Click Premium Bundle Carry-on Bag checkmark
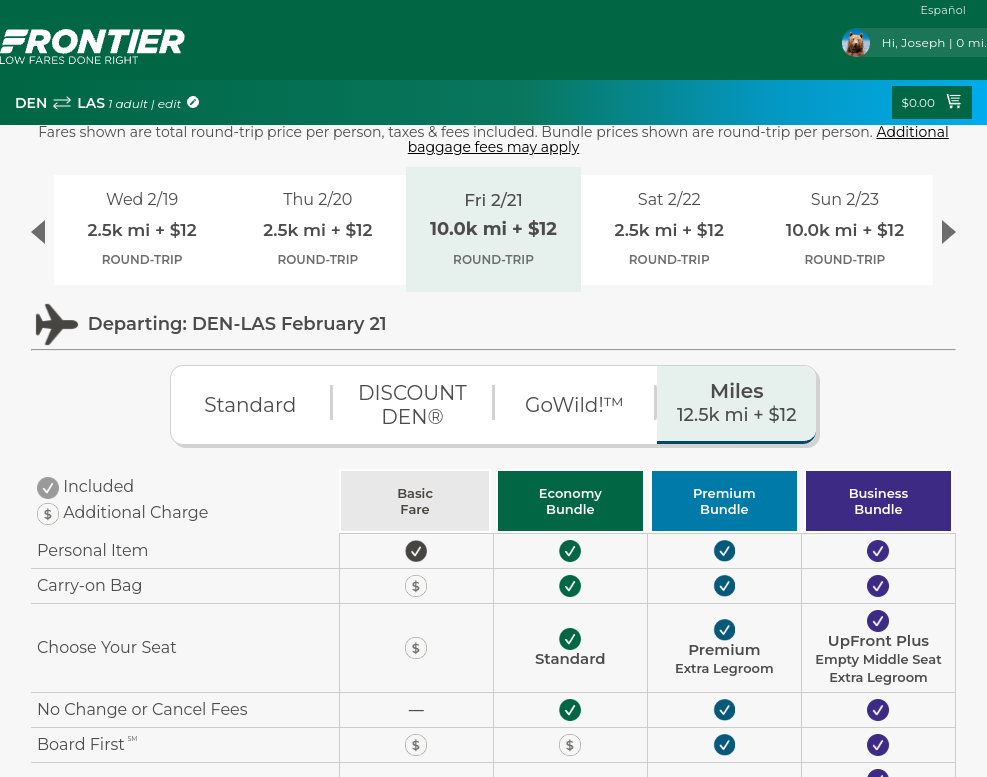This screenshot has height=777, width=987. [724, 586]
